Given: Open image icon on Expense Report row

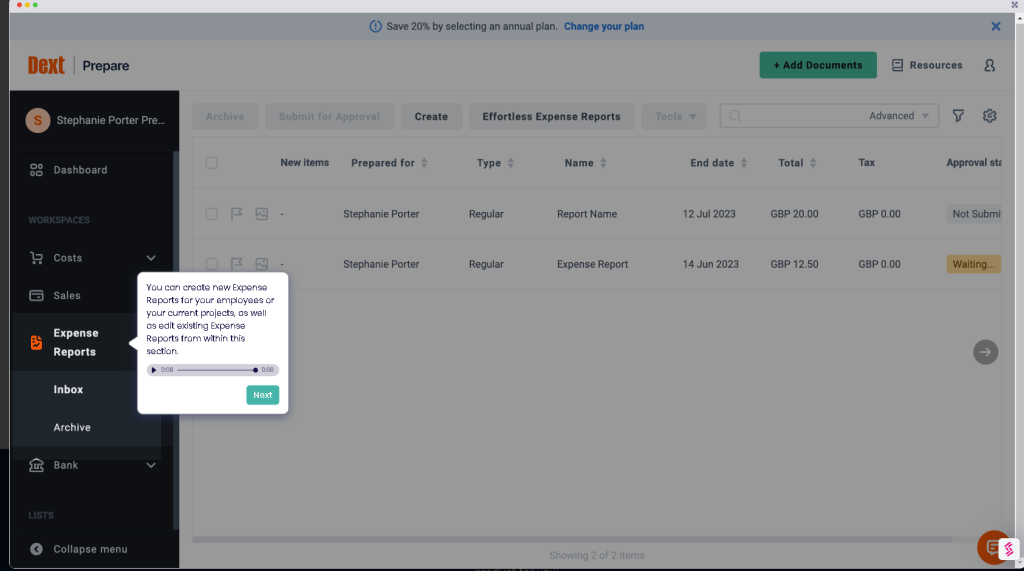Looking at the screenshot, I should tap(261, 264).
